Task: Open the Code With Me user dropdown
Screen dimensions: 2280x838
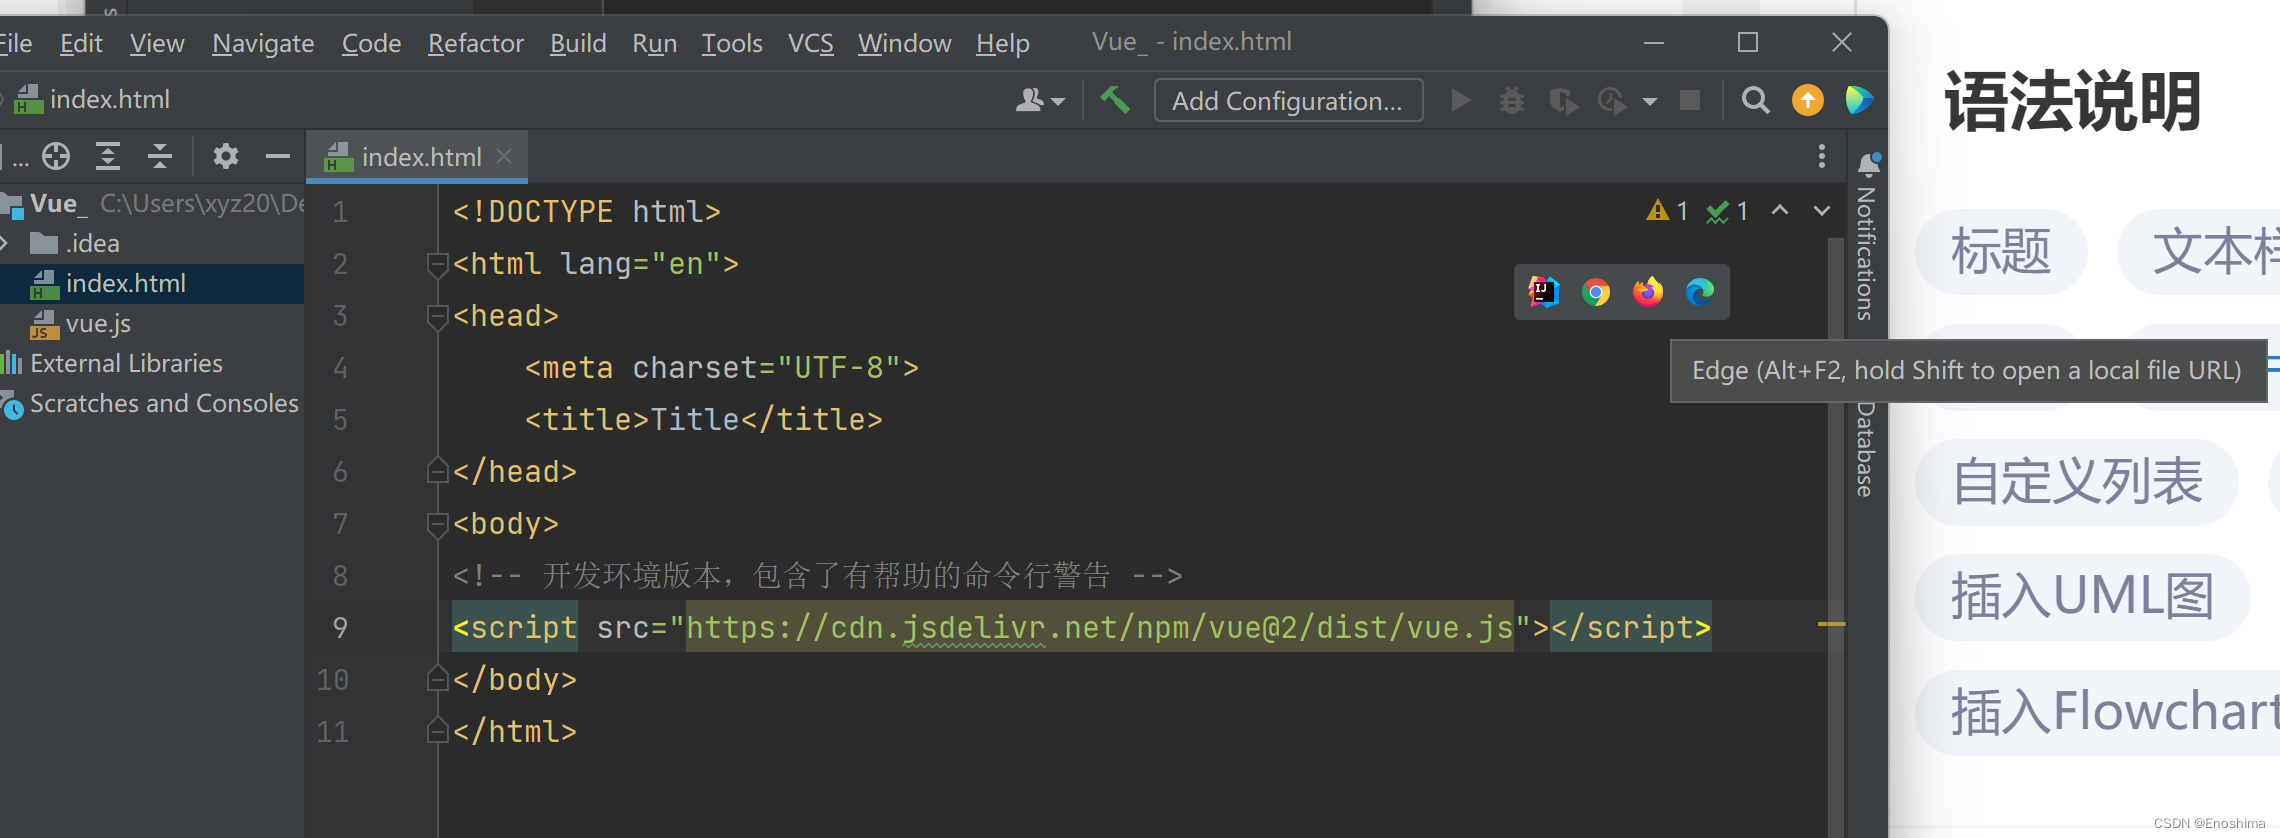Action: pos(1040,100)
